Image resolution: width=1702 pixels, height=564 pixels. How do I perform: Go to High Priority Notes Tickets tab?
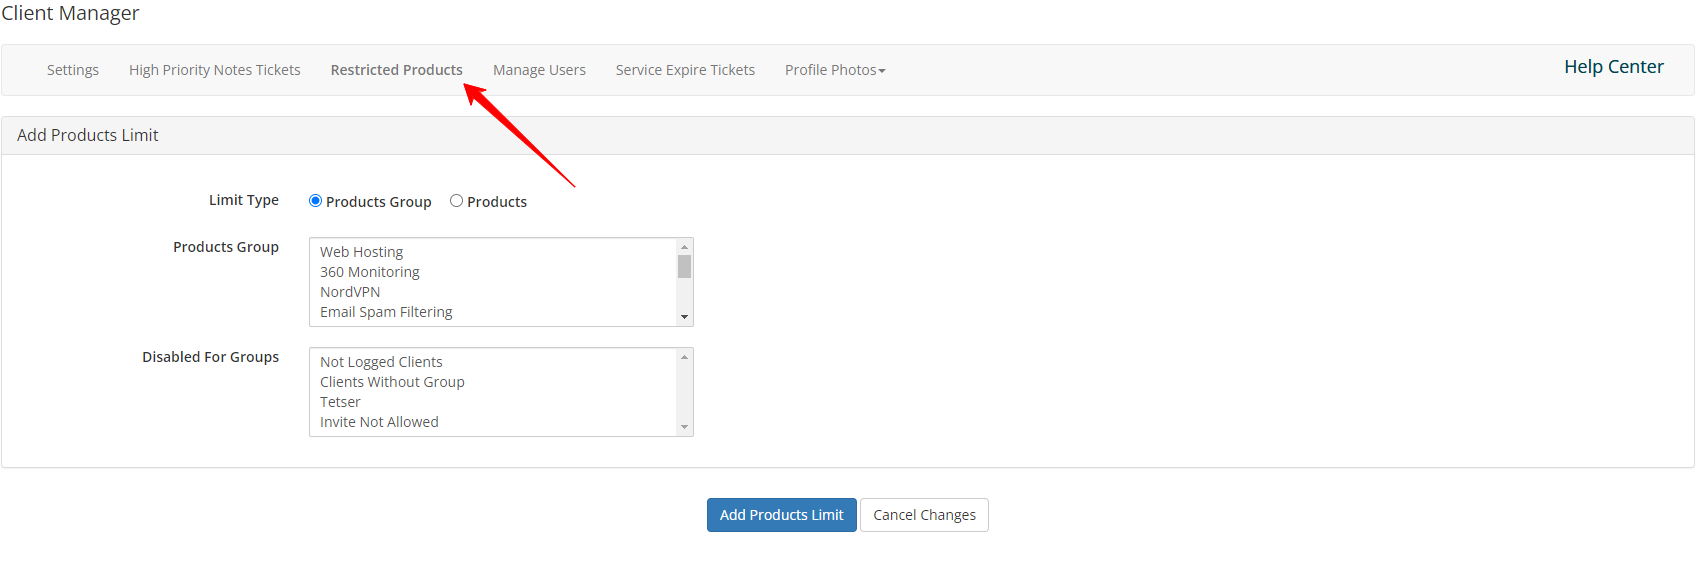tap(215, 70)
